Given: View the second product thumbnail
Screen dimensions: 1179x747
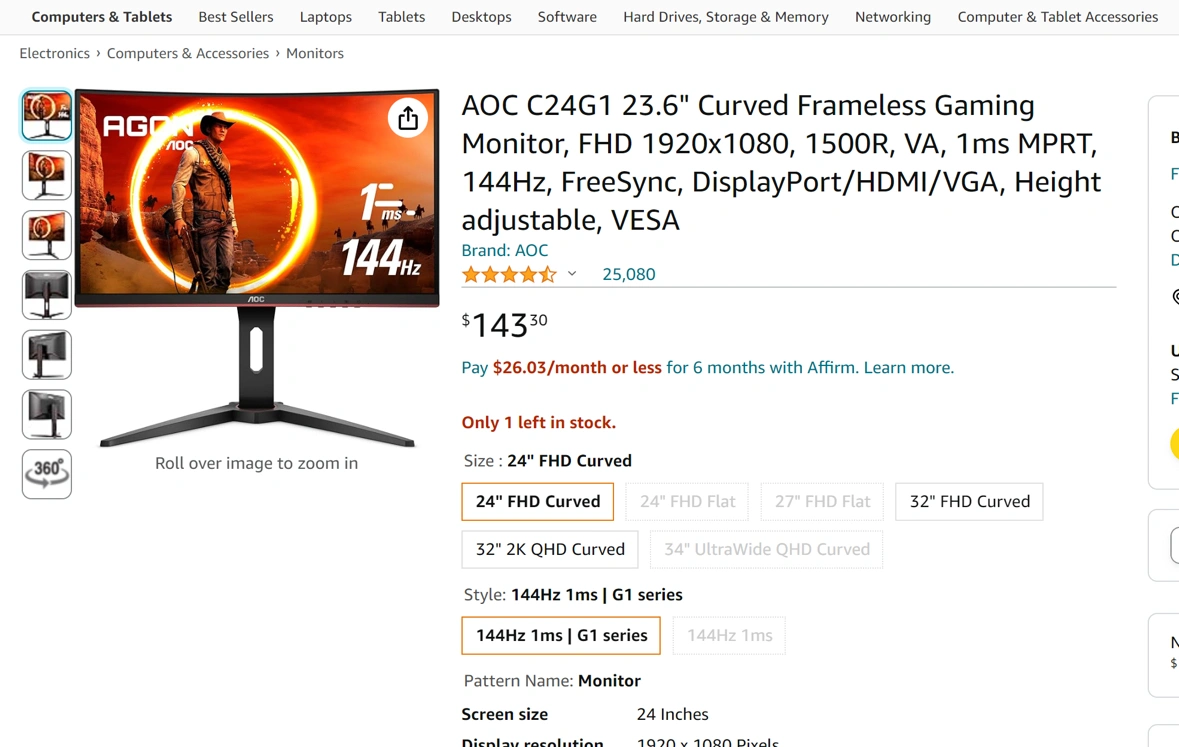Looking at the screenshot, I should (47, 175).
